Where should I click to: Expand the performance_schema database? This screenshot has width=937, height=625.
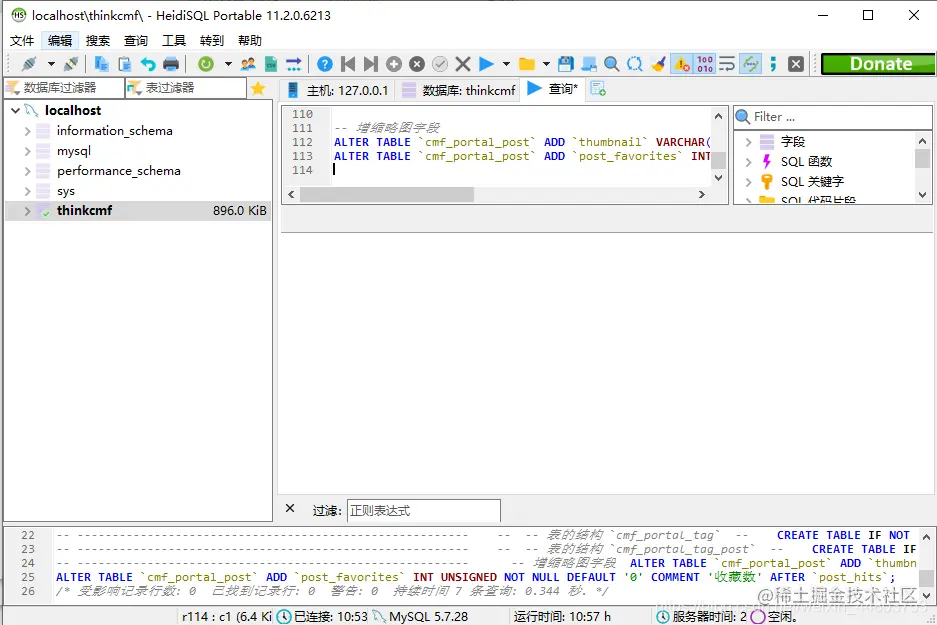coord(27,171)
